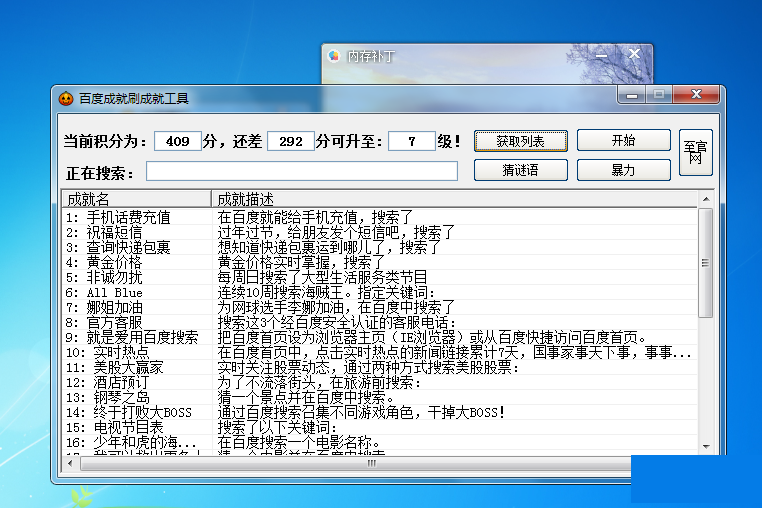
Task: Close the 内存补丁 window
Action: tap(634, 54)
